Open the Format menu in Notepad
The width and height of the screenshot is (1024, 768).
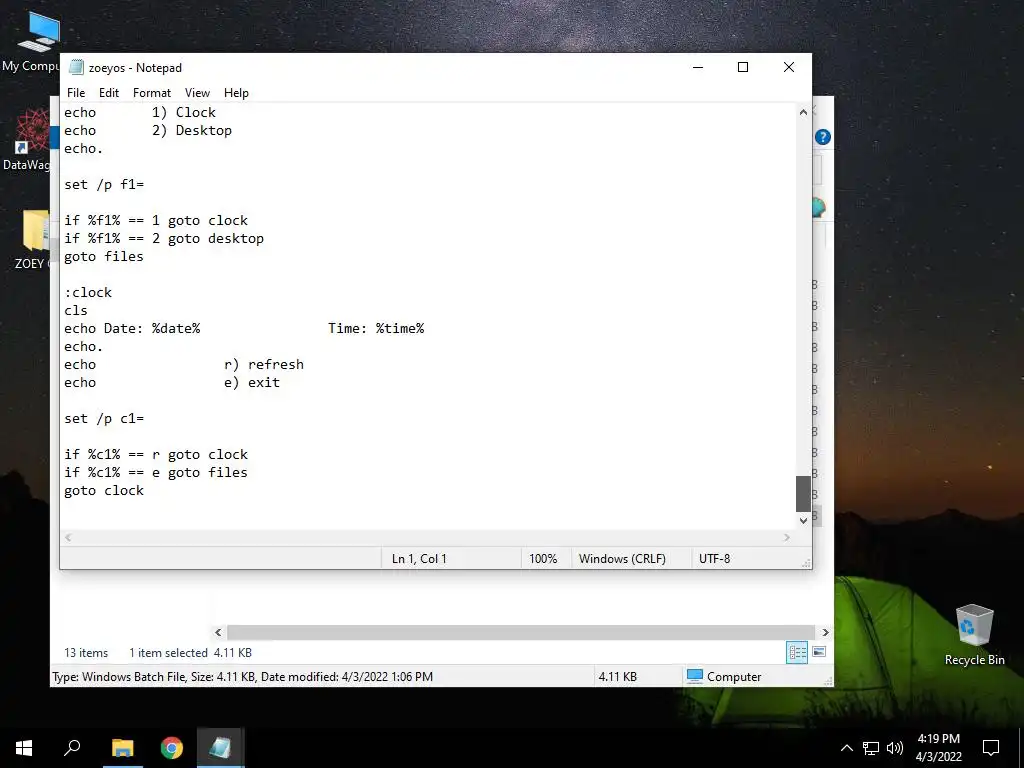click(152, 93)
